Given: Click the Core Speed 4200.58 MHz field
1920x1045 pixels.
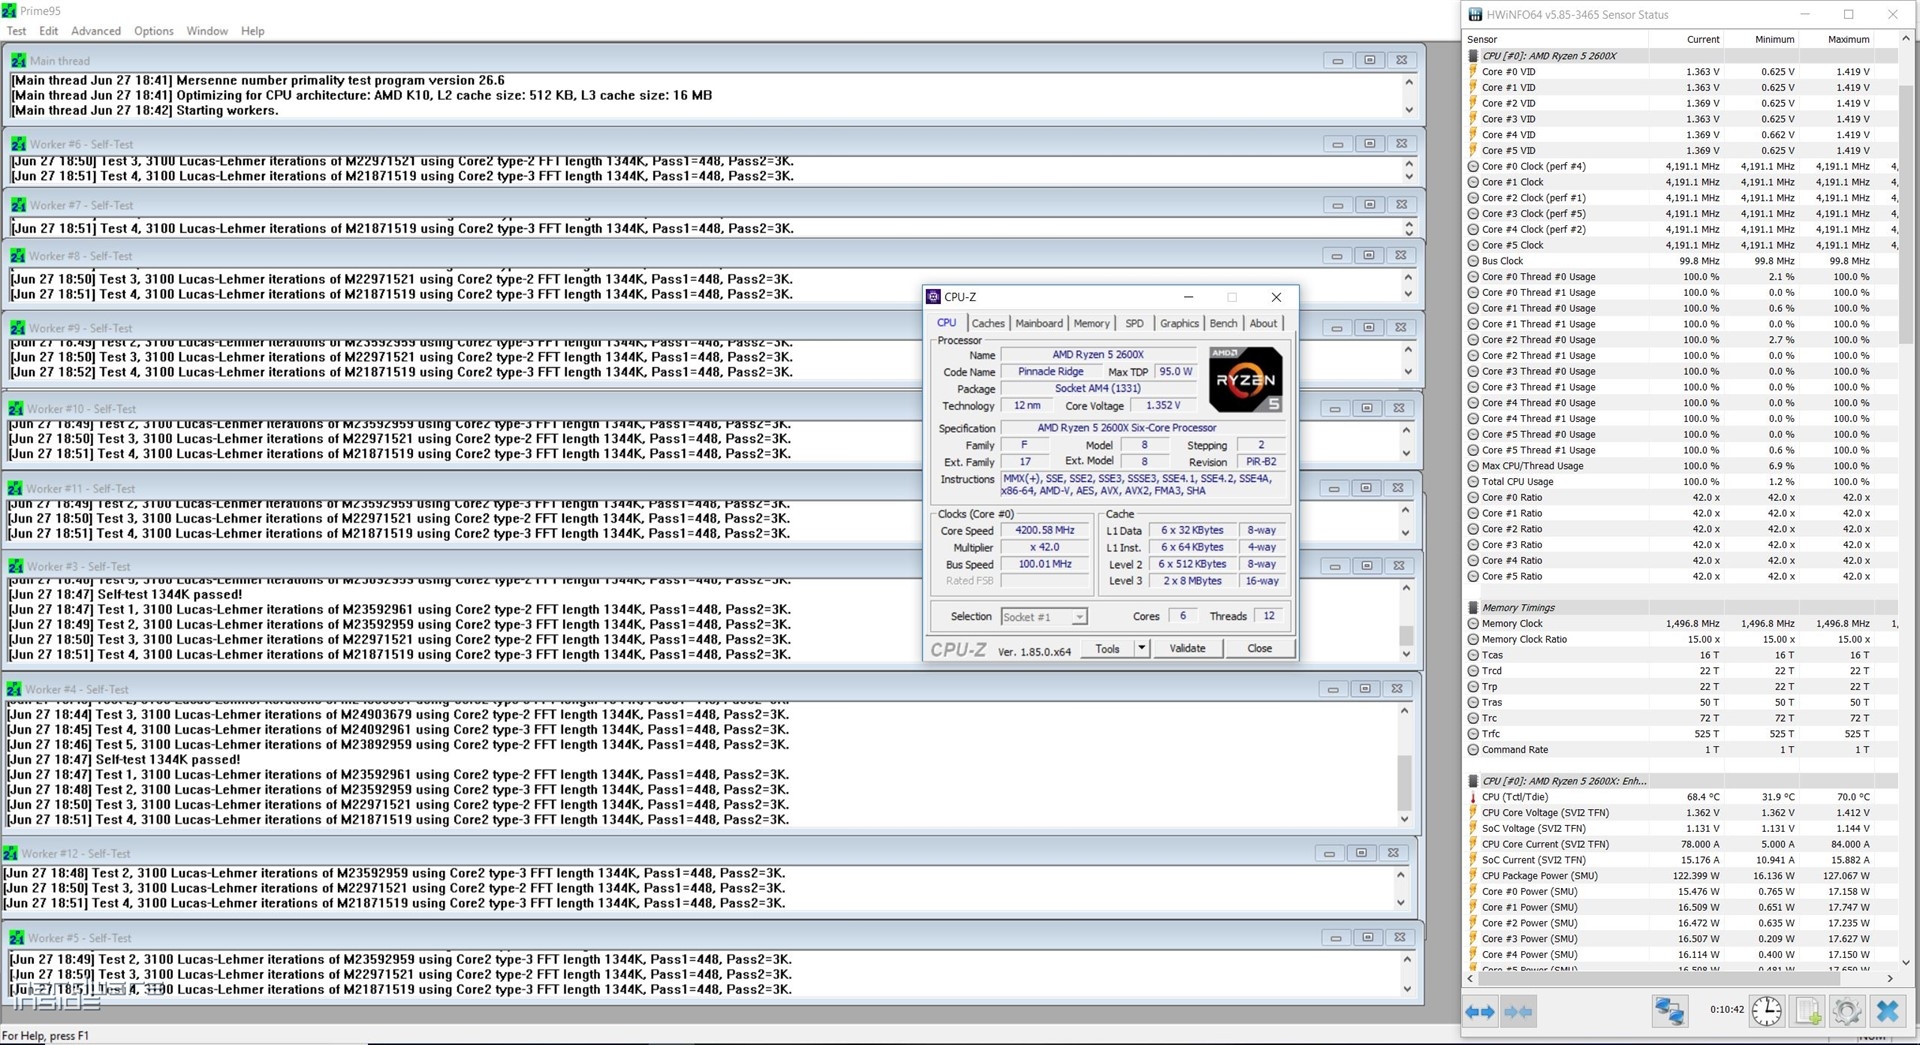Looking at the screenshot, I should [1045, 530].
